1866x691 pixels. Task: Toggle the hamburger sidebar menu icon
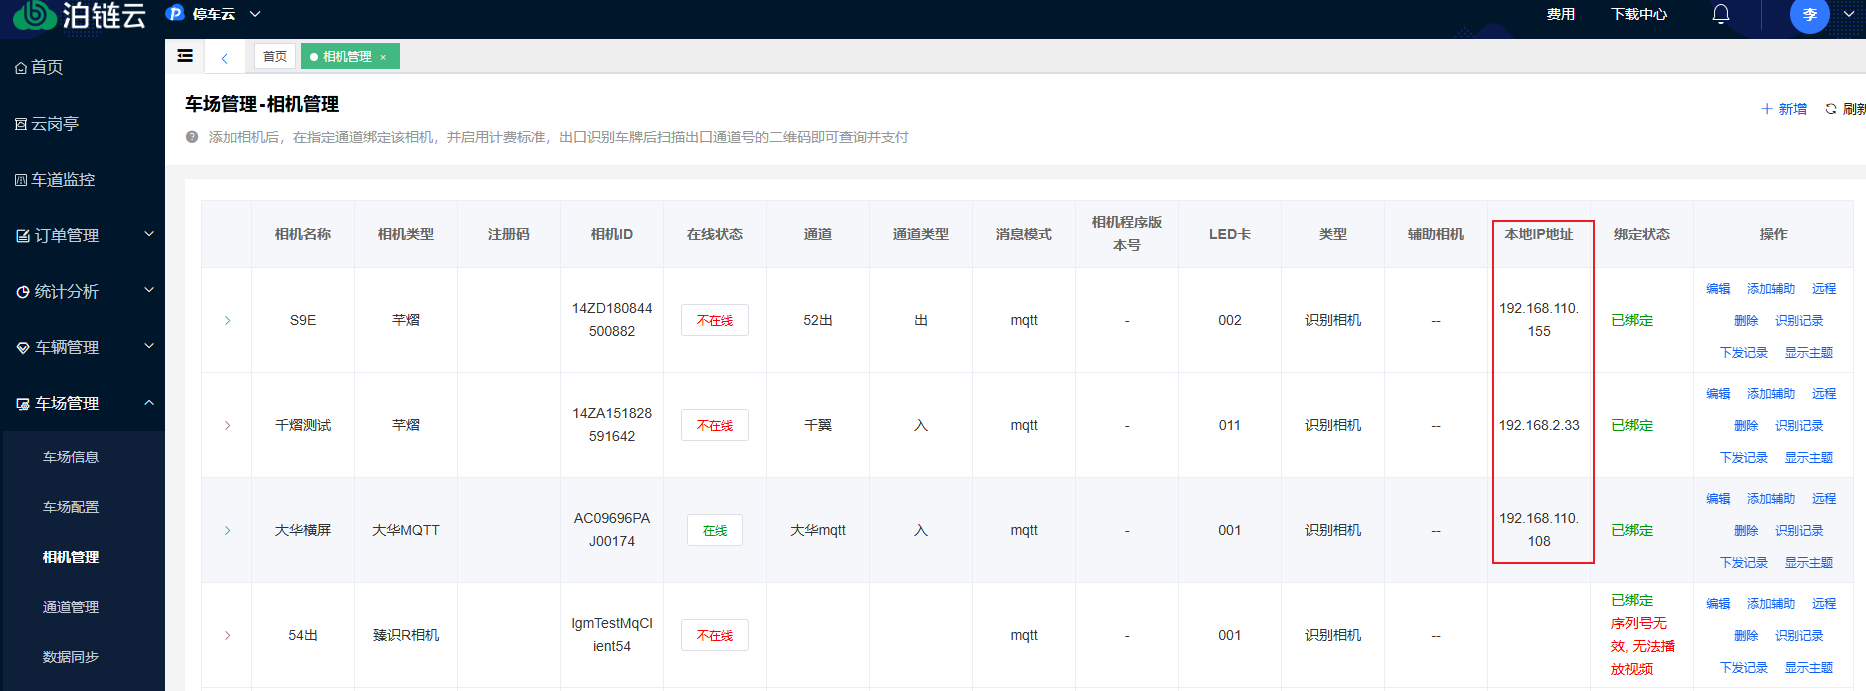(x=185, y=56)
